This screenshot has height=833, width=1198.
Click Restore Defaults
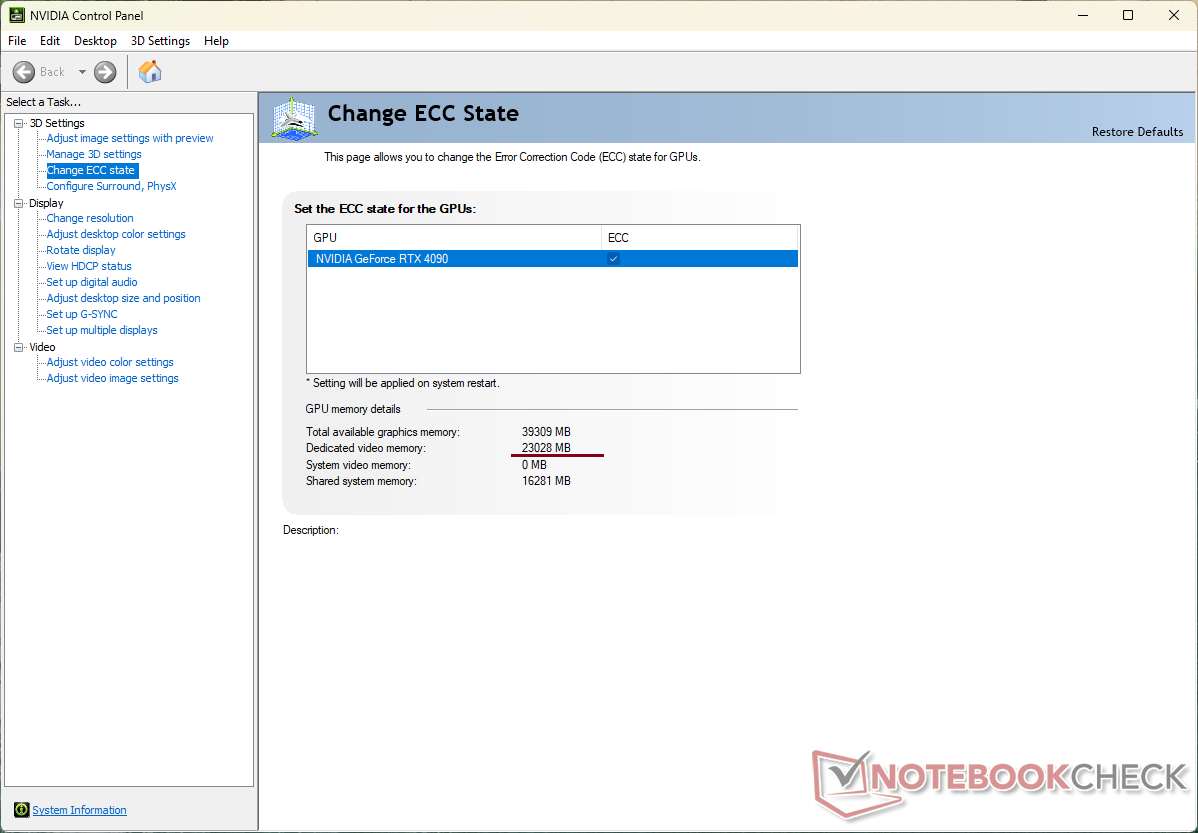(1137, 131)
